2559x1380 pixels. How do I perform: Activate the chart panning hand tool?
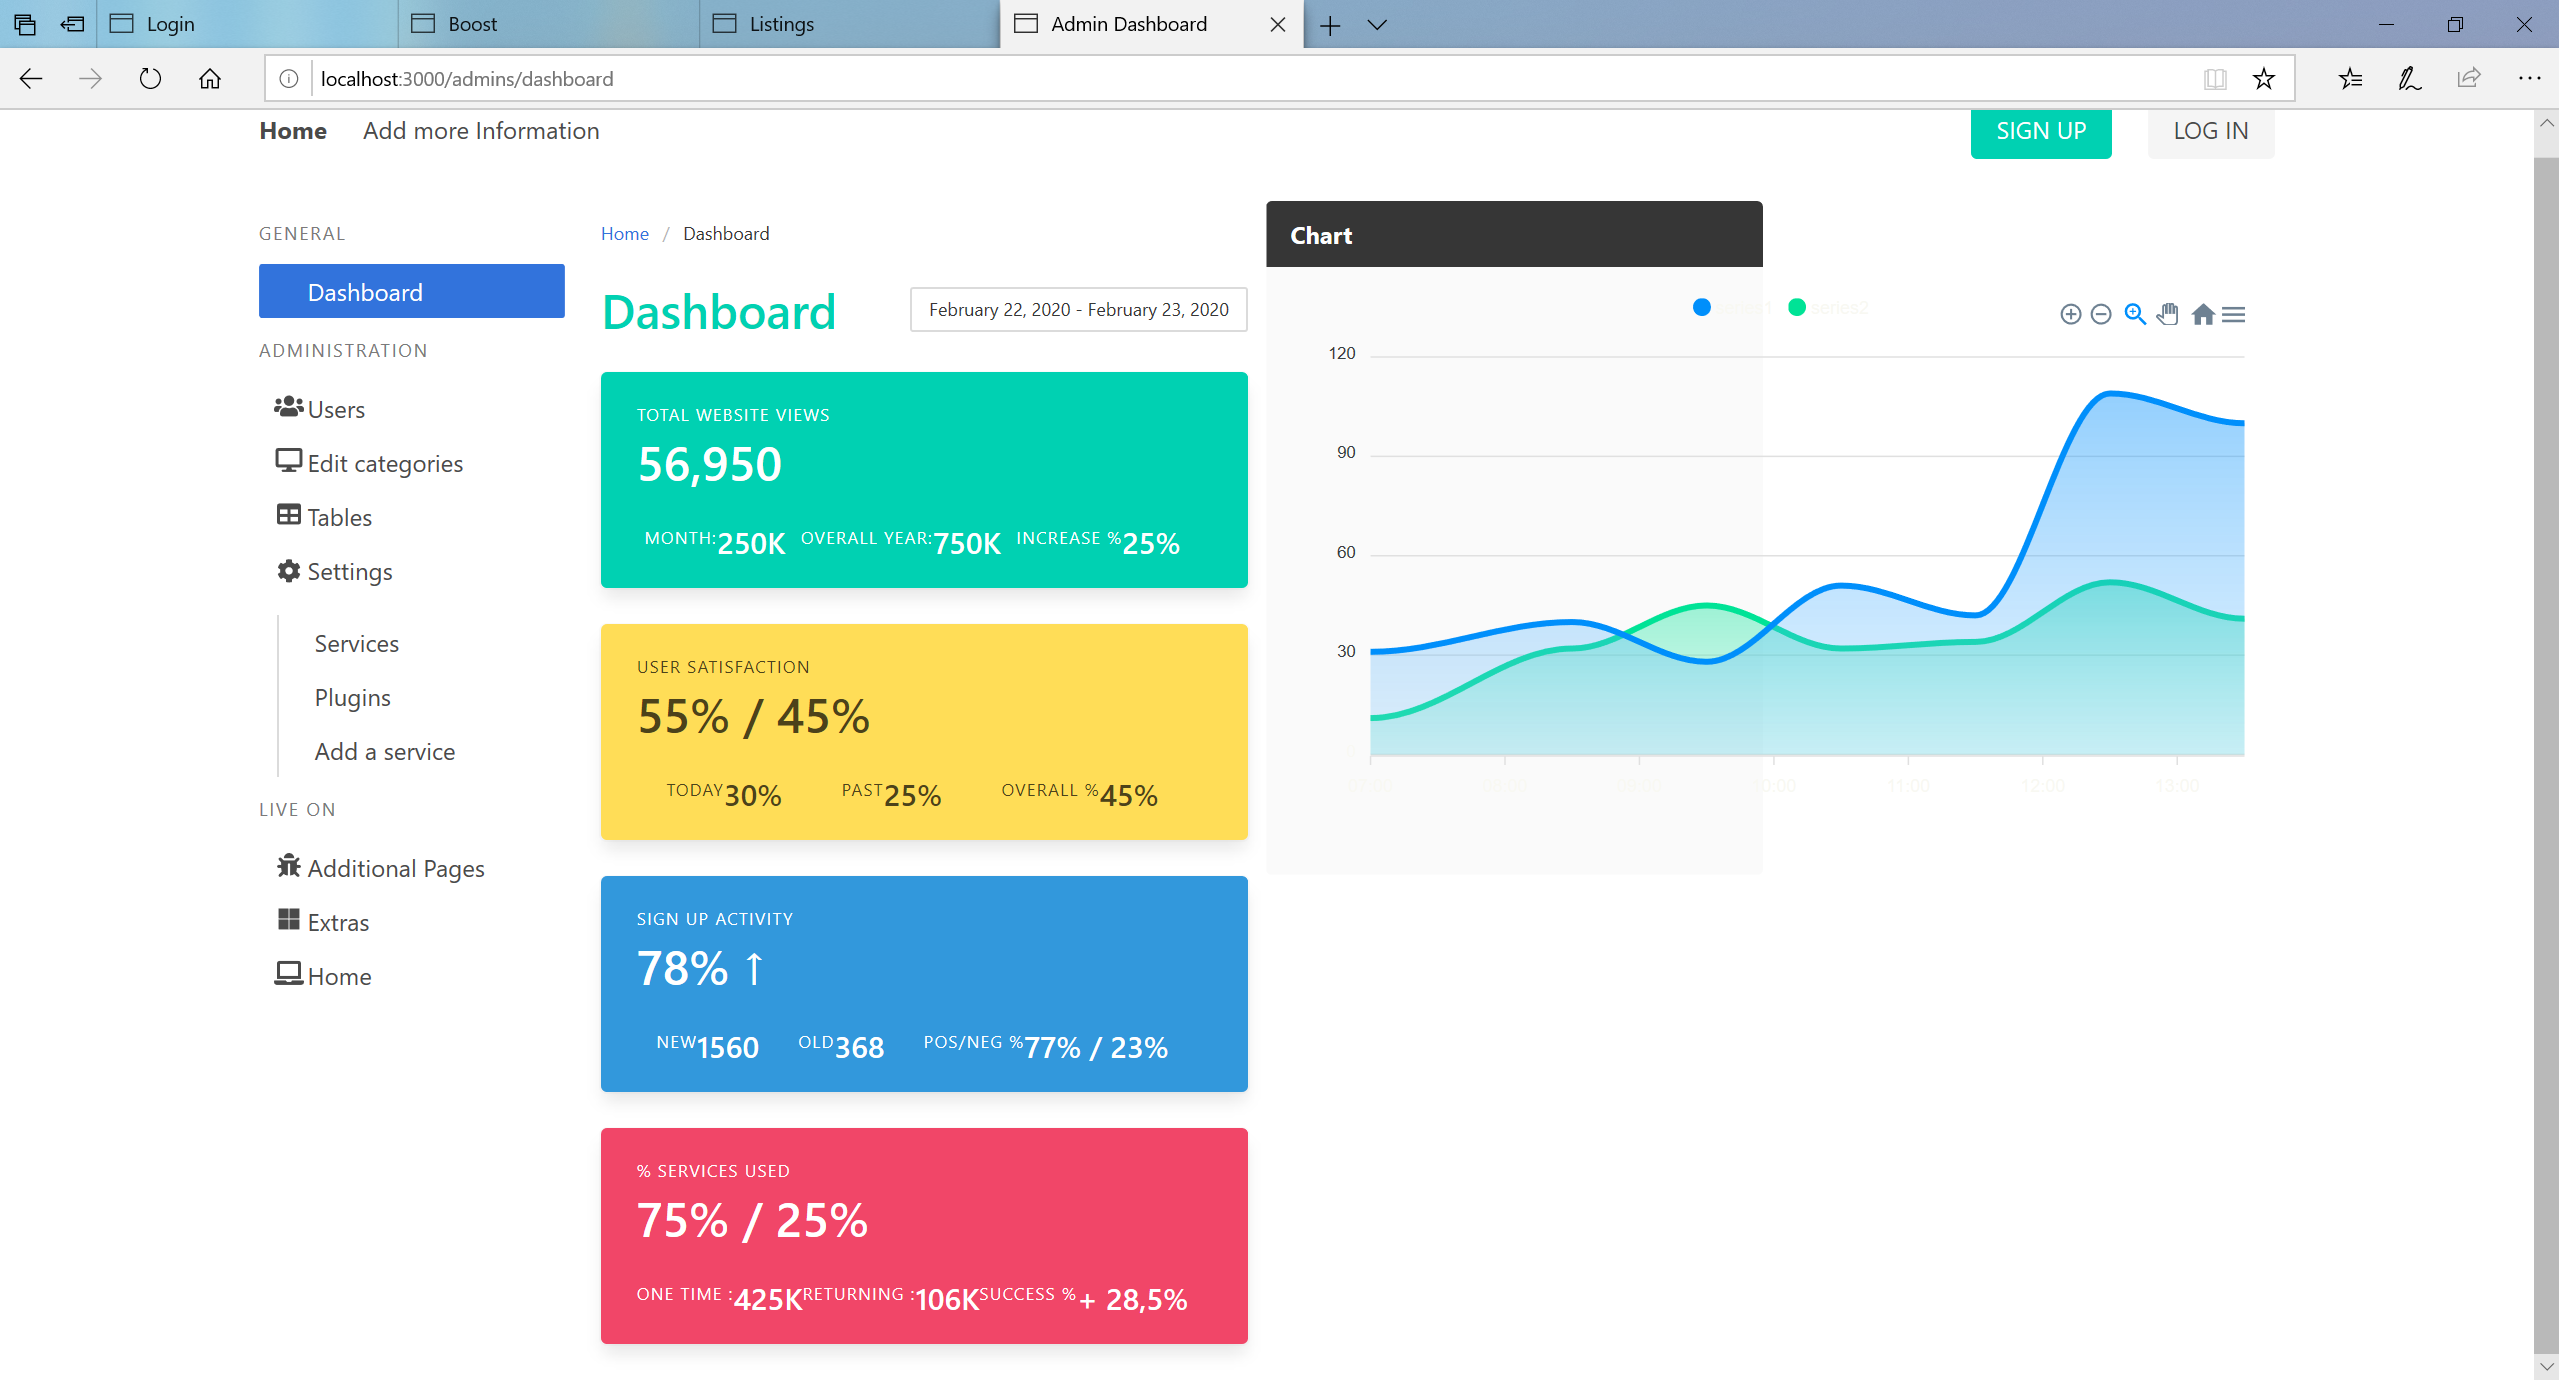point(2167,314)
